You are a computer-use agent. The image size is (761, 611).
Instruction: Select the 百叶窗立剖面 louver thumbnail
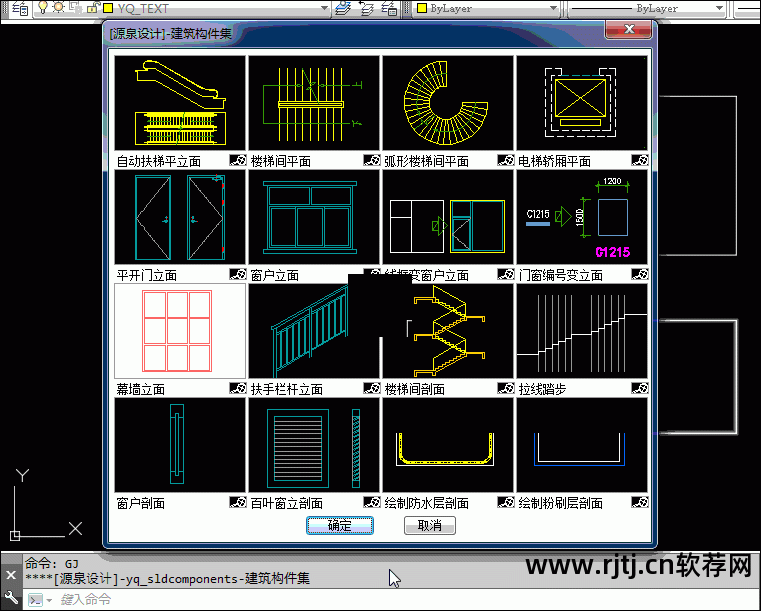314,445
